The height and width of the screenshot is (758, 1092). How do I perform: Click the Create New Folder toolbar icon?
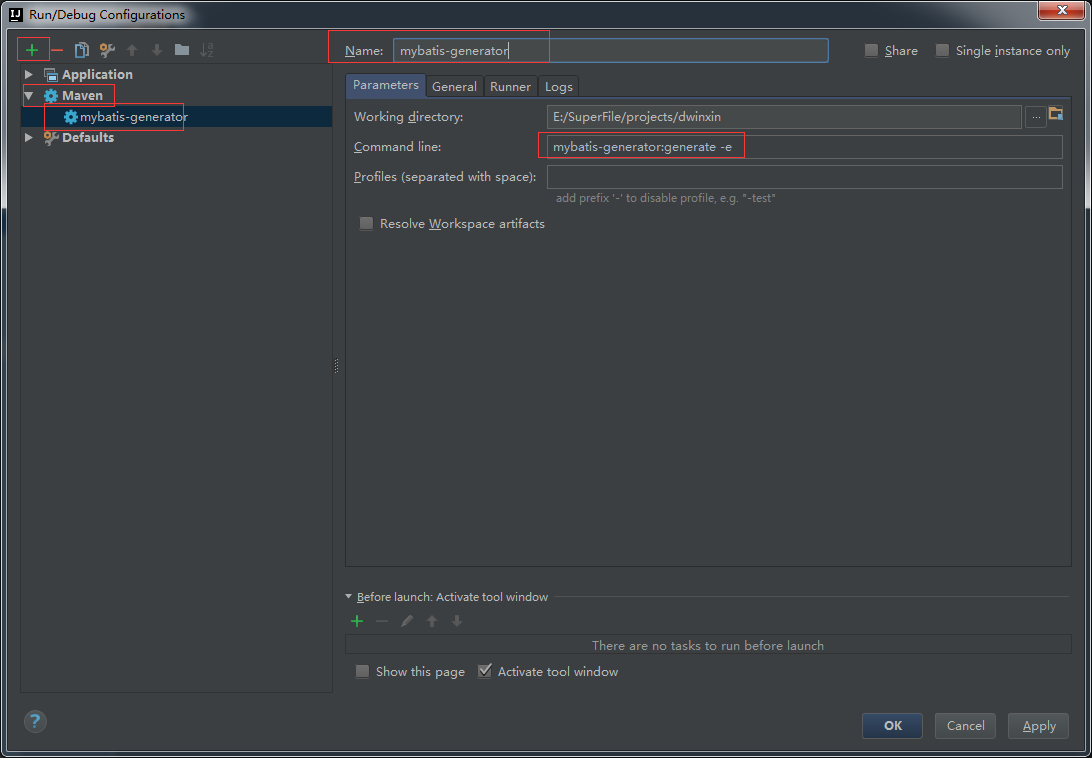coord(182,50)
